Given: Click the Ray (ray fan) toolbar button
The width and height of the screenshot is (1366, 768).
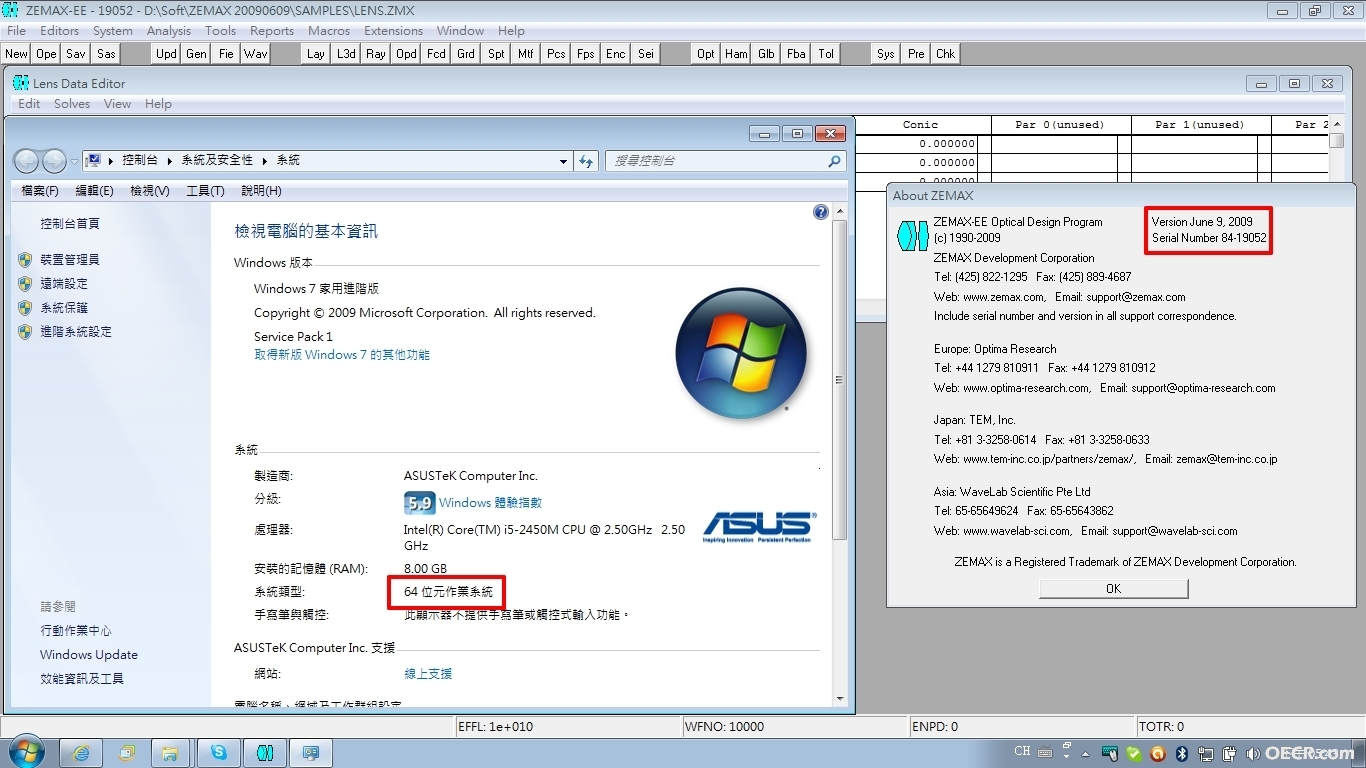Looking at the screenshot, I should click(x=377, y=54).
